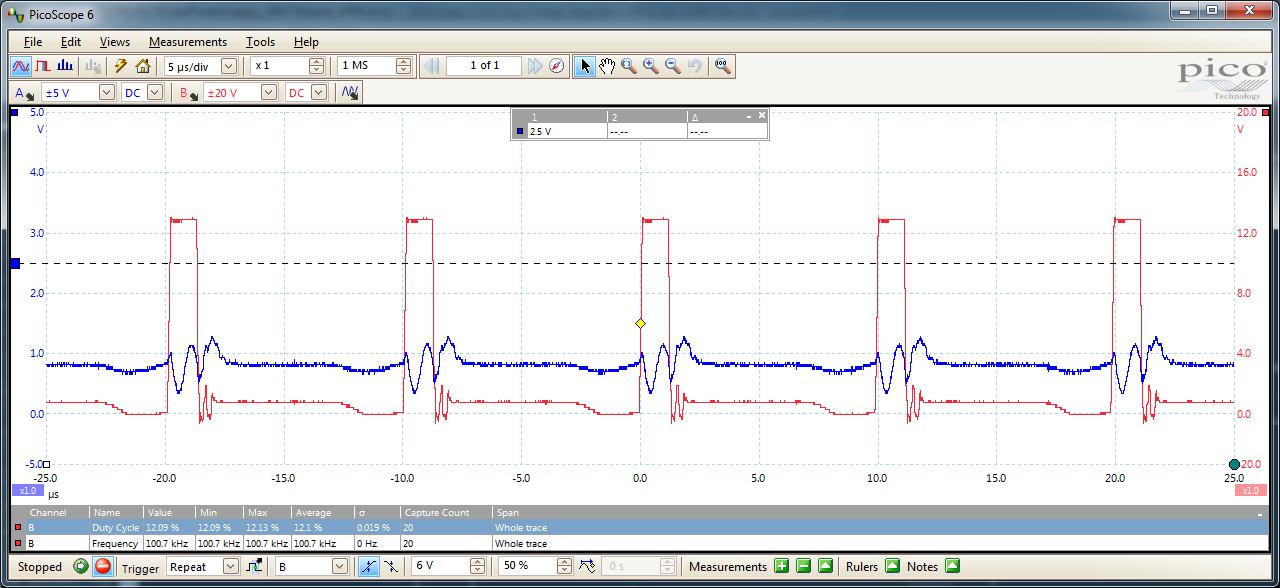This screenshot has height=588, width=1280.
Task: Click the red Stop capture button
Action: pos(103,566)
